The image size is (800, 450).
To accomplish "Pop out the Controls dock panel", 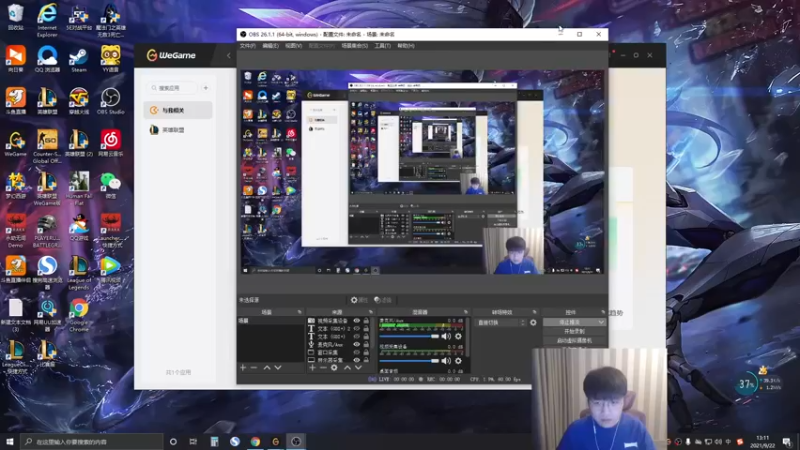I will click(x=603, y=312).
